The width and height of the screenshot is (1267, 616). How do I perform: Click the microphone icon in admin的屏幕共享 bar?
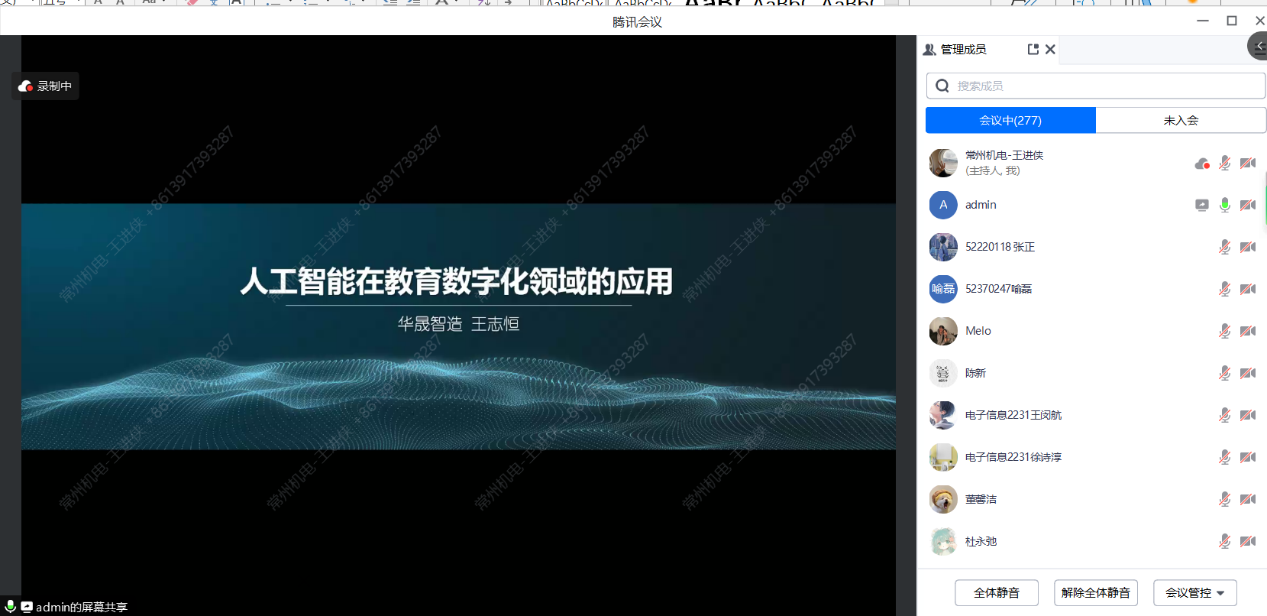pyautogui.click(x=10, y=607)
